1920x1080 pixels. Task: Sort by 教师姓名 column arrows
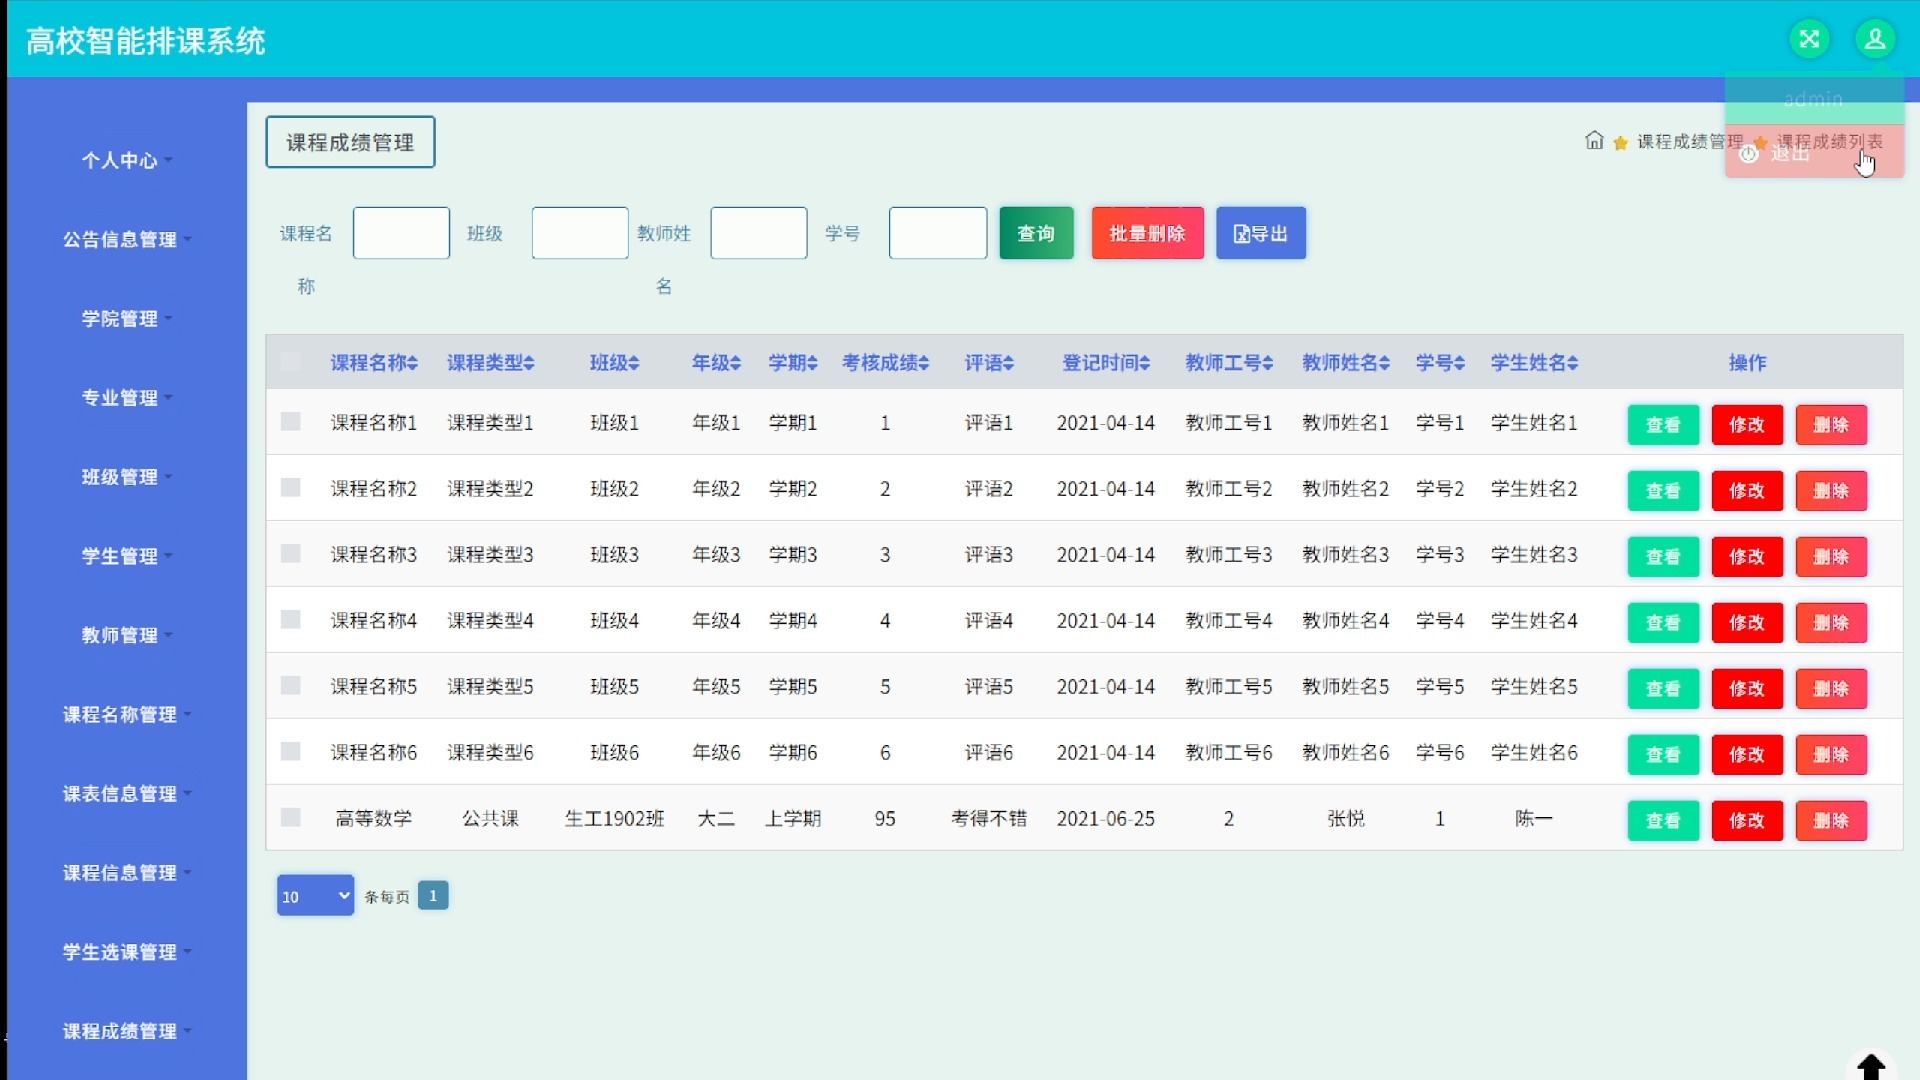tap(1385, 363)
